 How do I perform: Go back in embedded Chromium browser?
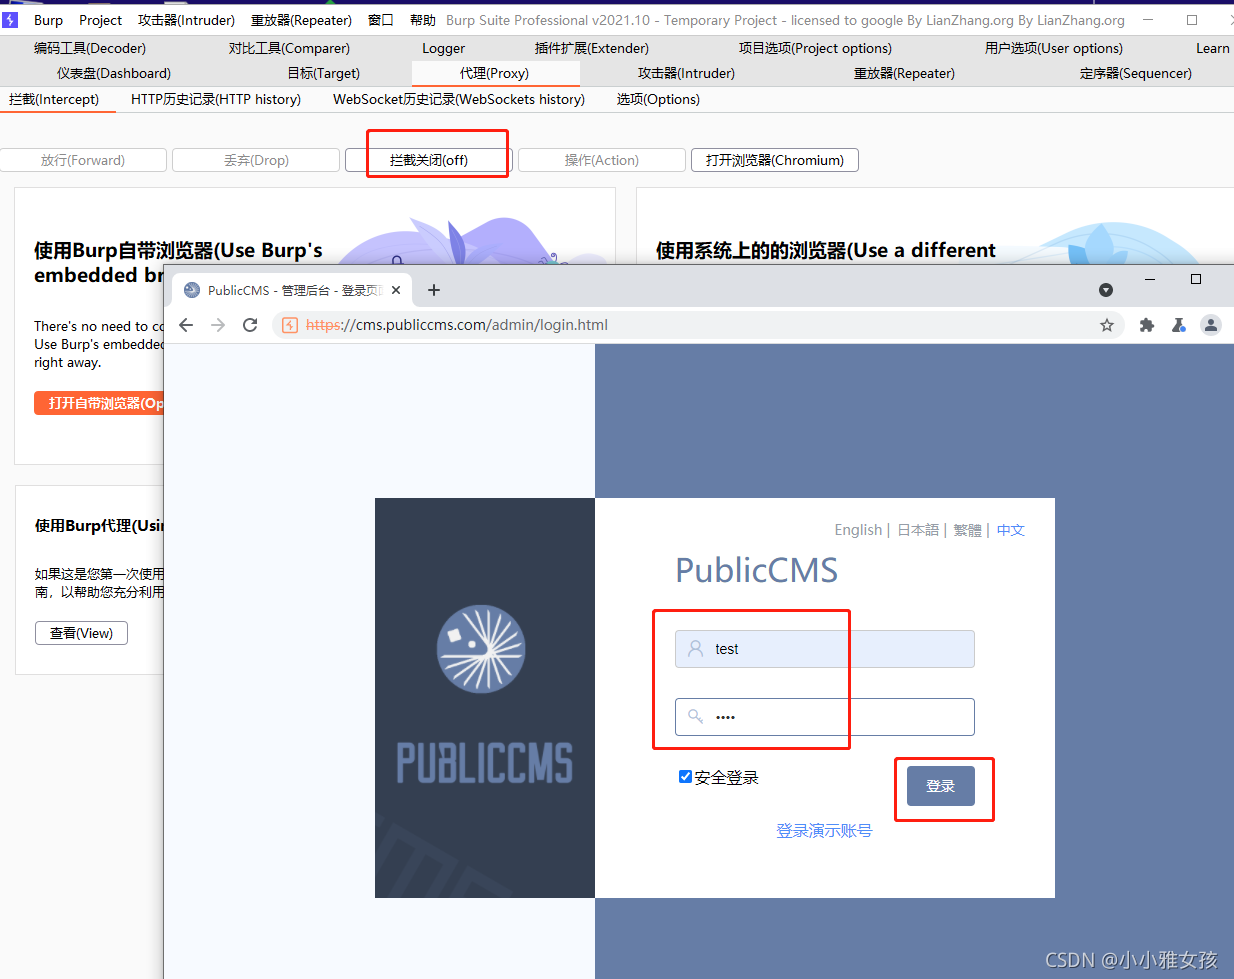(x=186, y=325)
